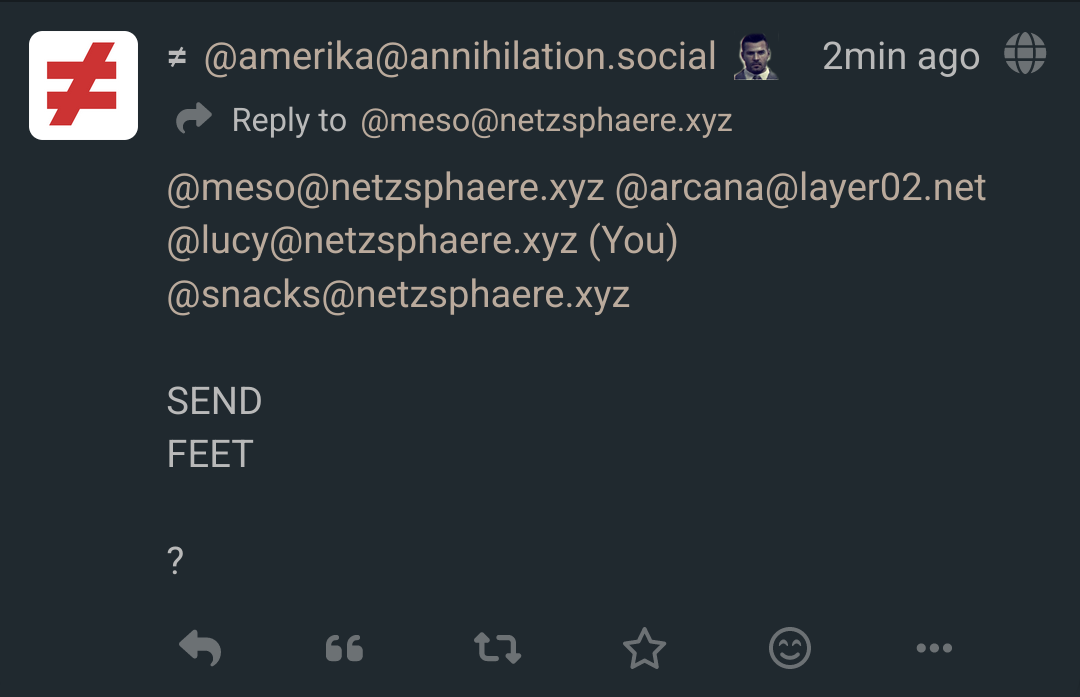
Task: Repeat the post with the boost arrows icon
Action: (x=496, y=649)
